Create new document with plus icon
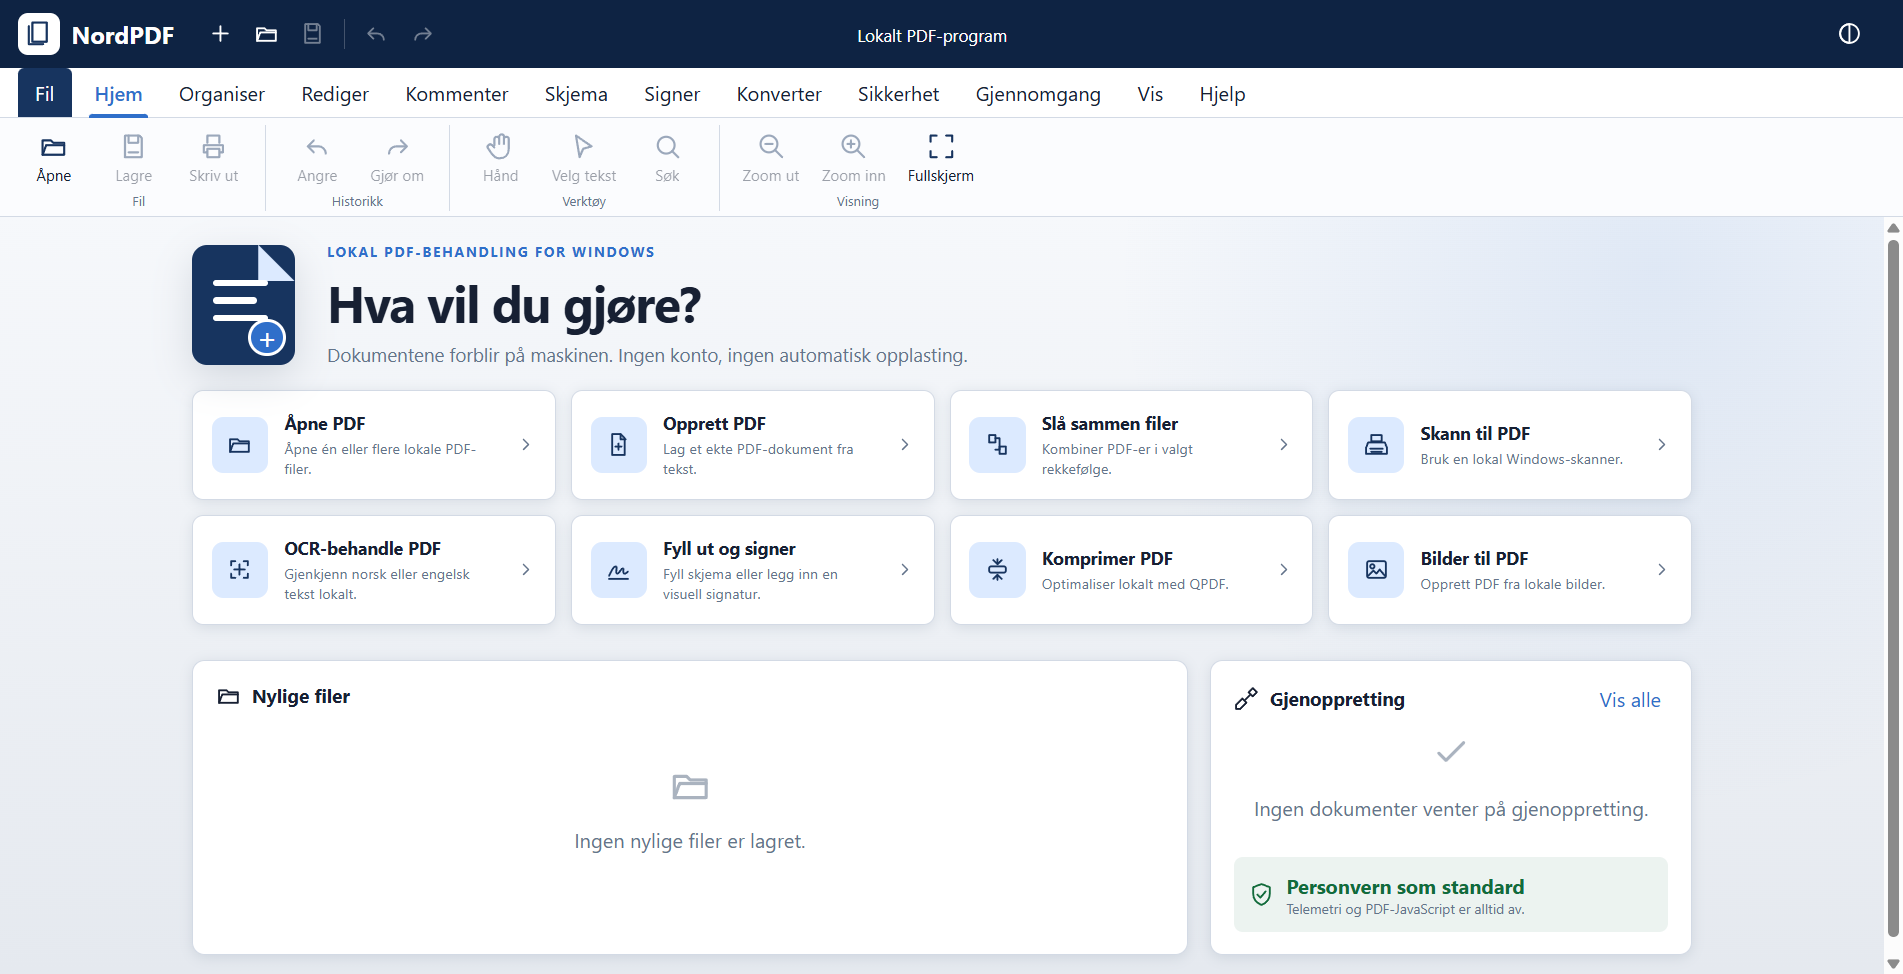Viewport: 1903px width, 974px height. click(x=220, y=34)
